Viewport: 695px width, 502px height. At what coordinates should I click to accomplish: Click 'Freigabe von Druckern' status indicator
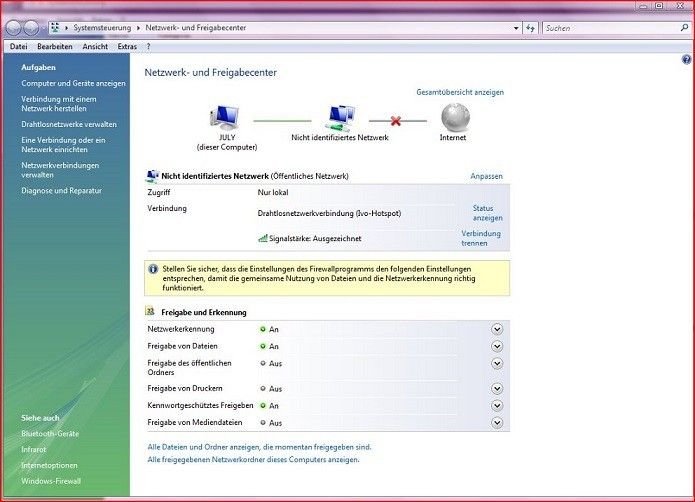[x=263, y=389]
